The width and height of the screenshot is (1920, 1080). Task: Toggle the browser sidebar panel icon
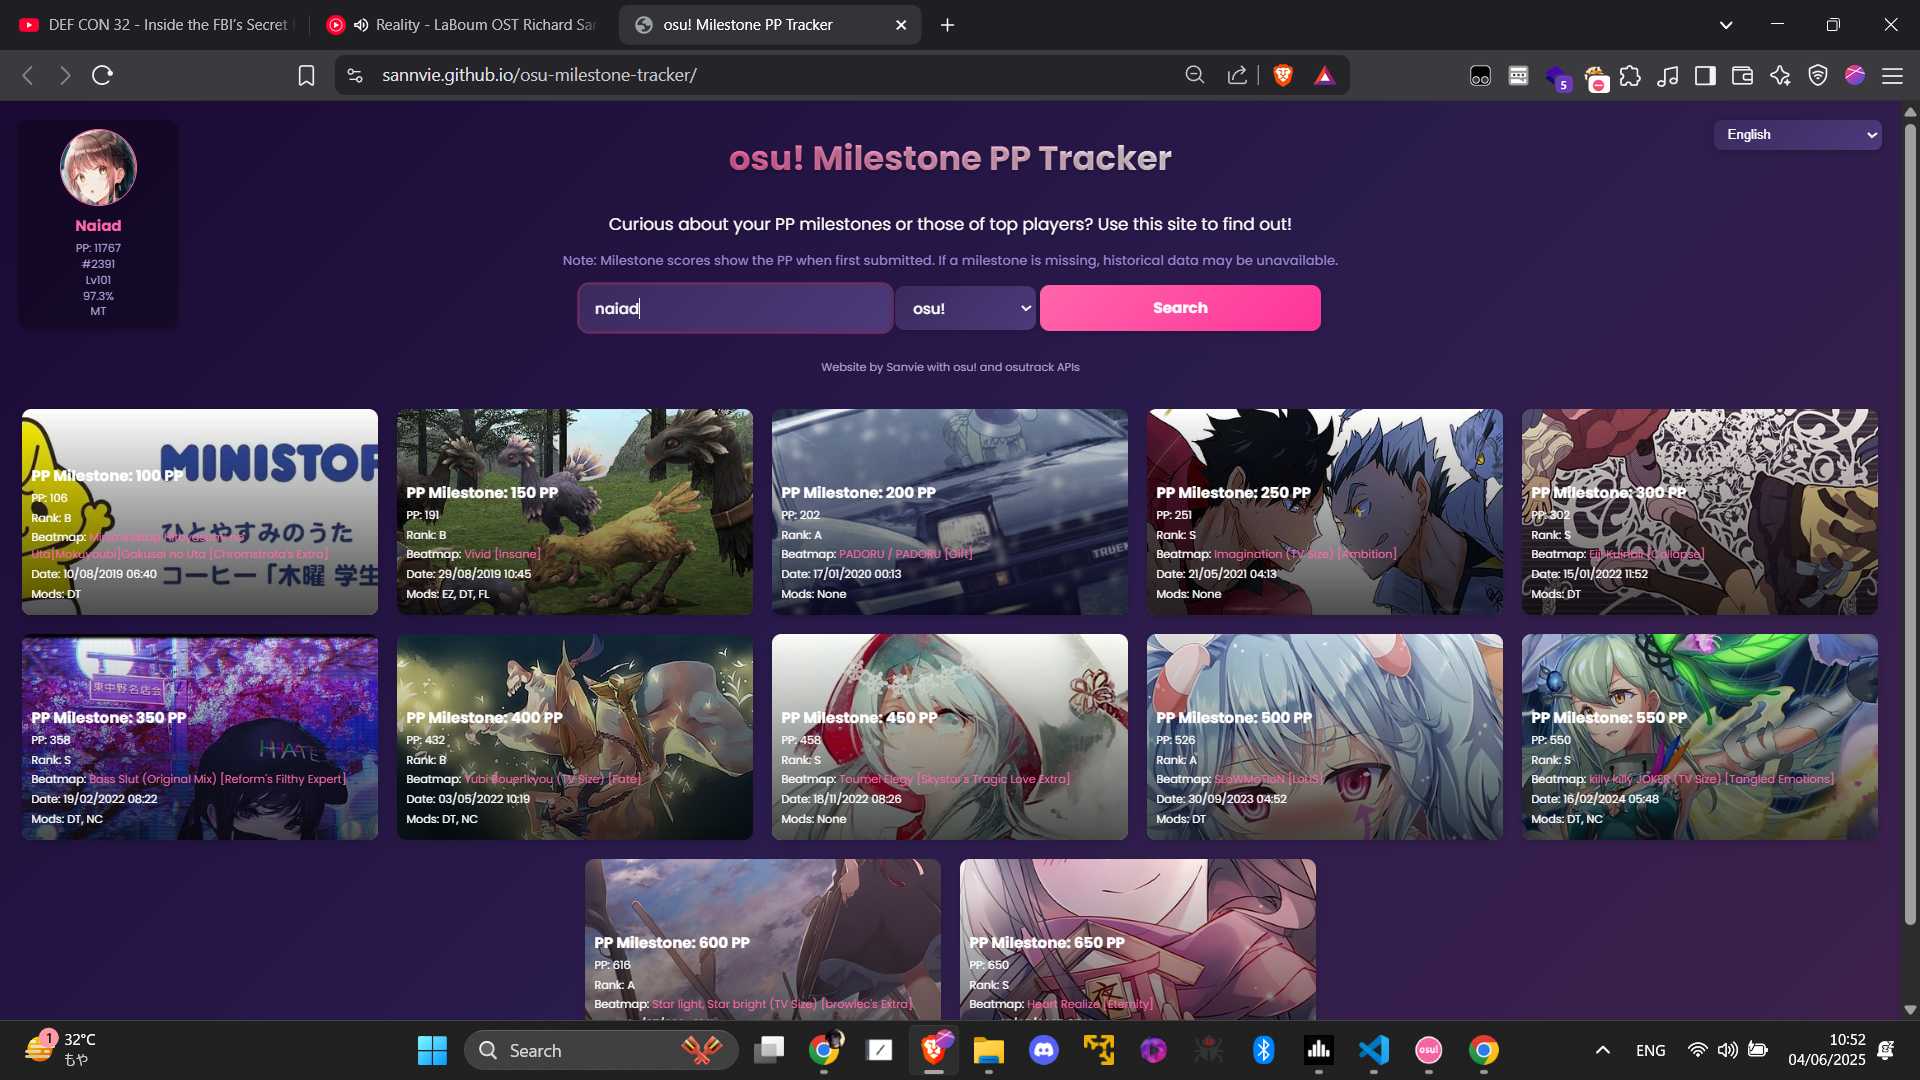(1705, 75)
